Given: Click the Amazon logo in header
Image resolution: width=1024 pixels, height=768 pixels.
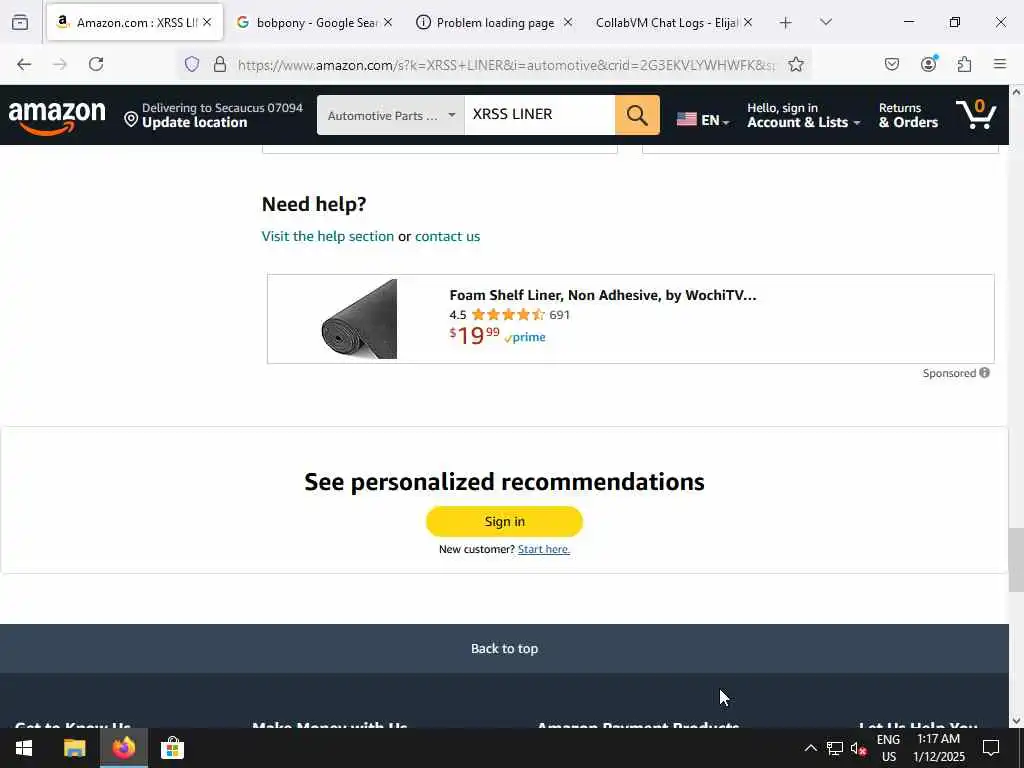Looking at the screenshot, I should [x=57, y=117].
